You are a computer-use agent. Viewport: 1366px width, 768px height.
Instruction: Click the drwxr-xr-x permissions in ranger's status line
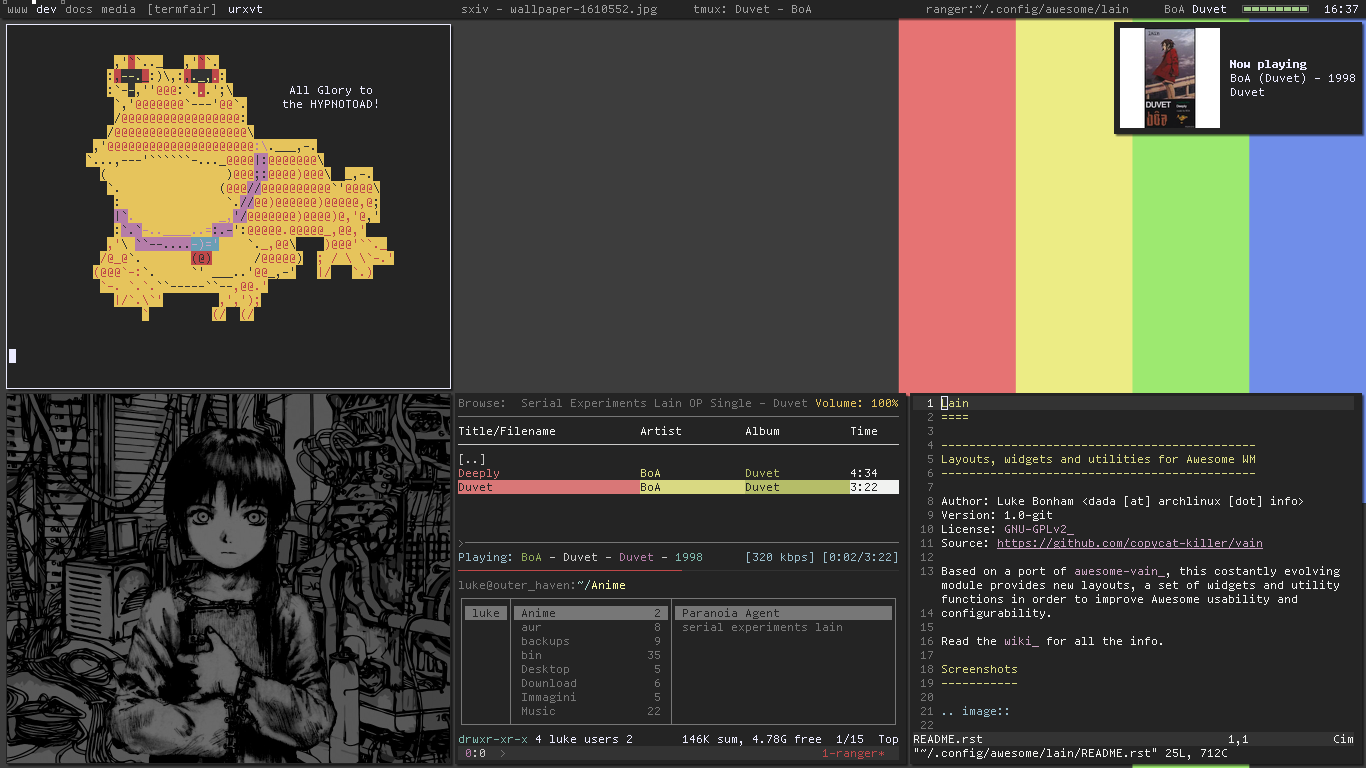[493, 739]
